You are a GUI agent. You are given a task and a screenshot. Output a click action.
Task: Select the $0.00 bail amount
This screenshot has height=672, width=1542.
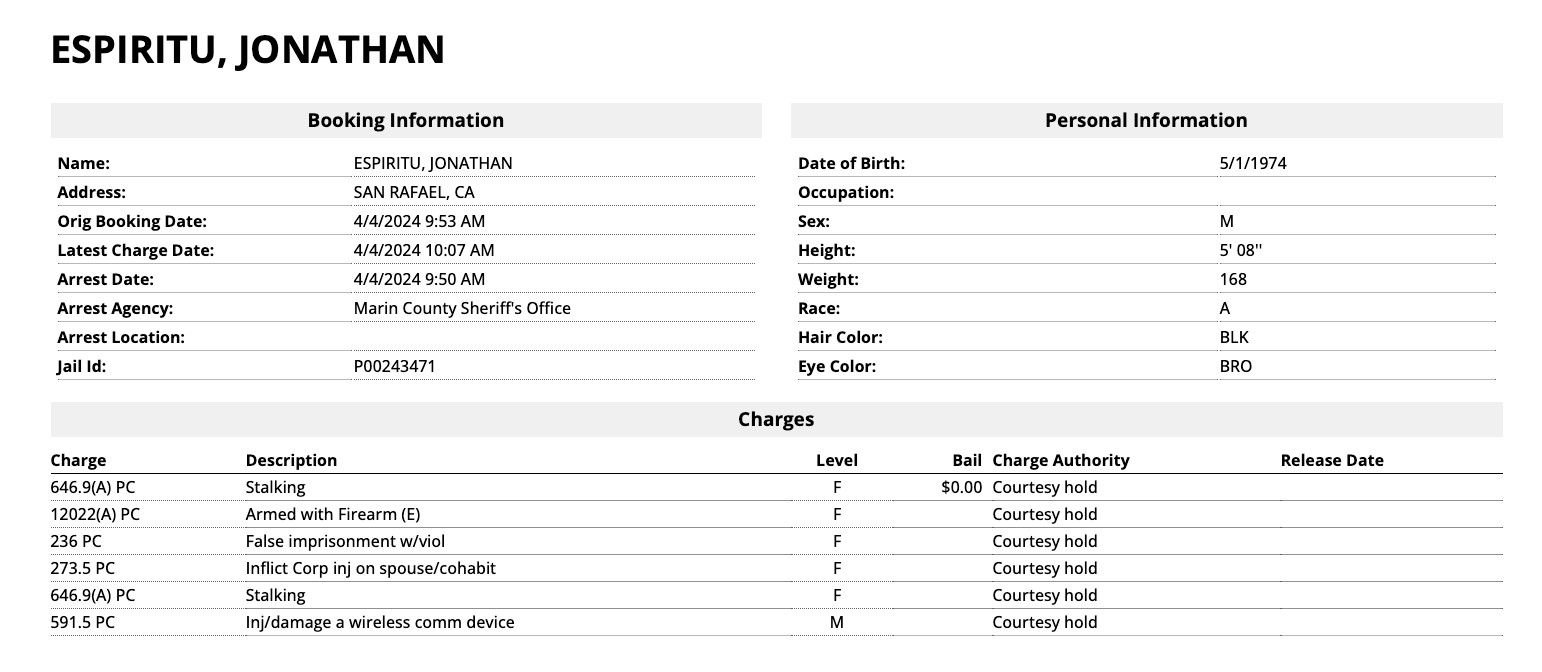(x=961, y=487)
